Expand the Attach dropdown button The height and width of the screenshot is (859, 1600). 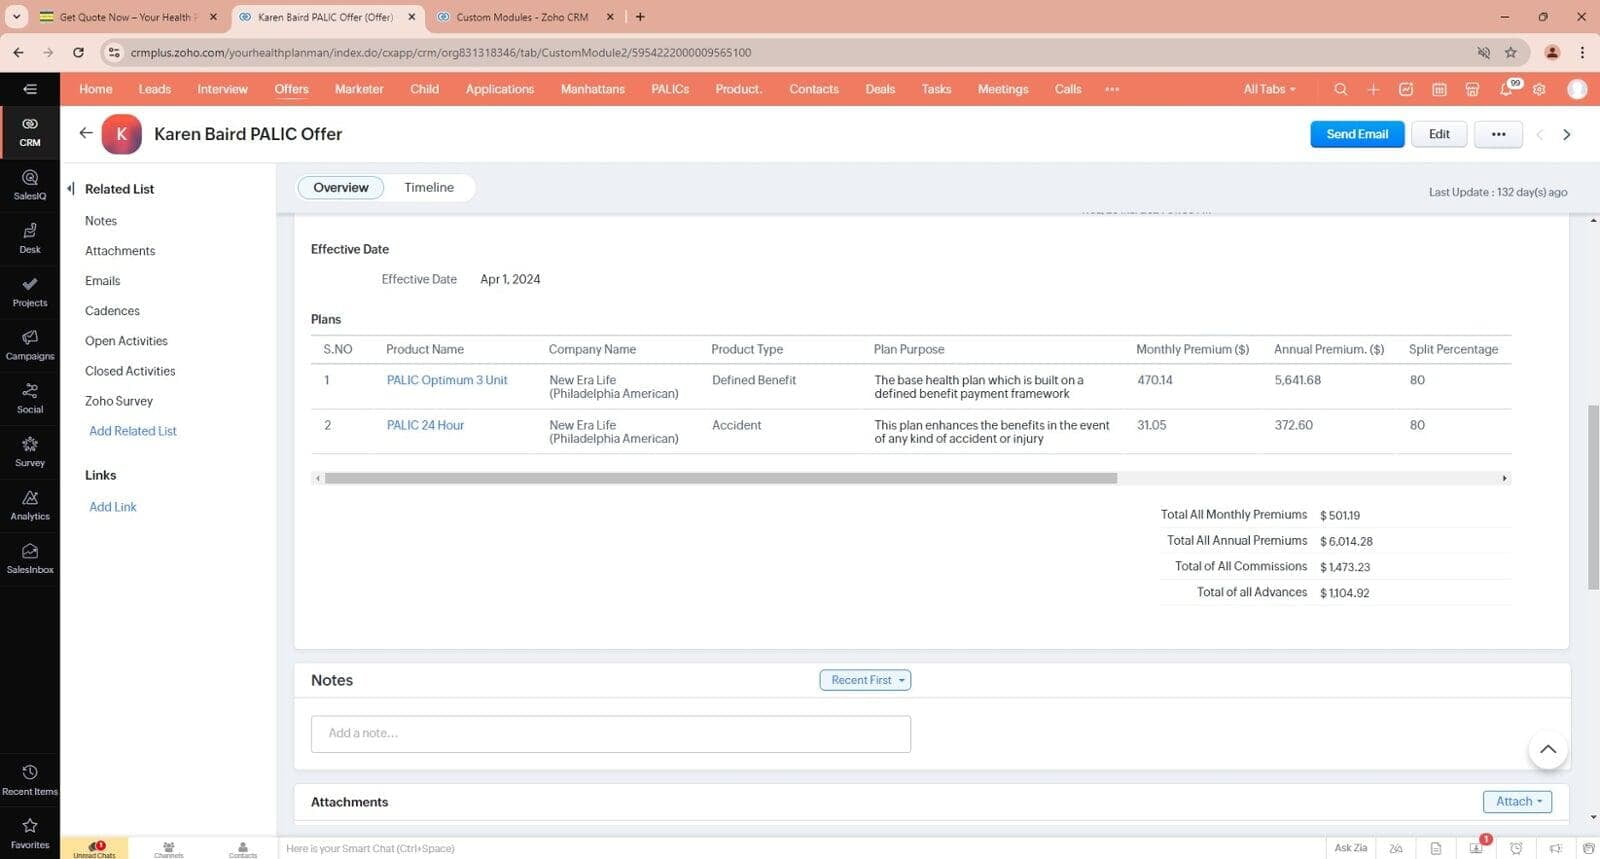click(1517, 802)
